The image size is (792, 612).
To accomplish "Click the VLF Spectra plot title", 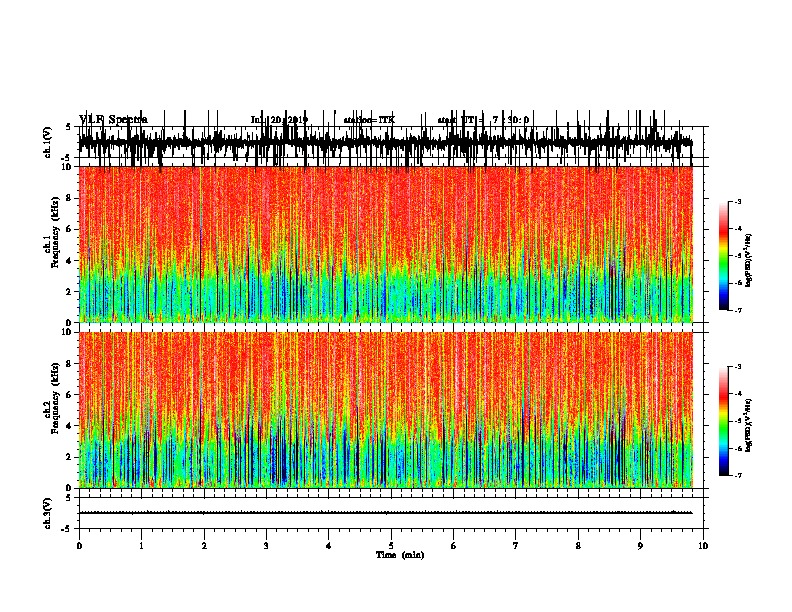I will 113,119.
